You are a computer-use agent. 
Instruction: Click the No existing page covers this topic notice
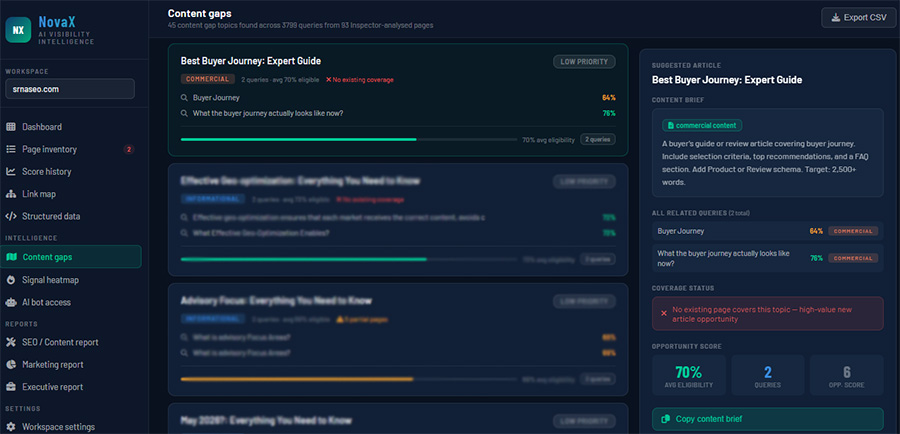click(768, 313)
